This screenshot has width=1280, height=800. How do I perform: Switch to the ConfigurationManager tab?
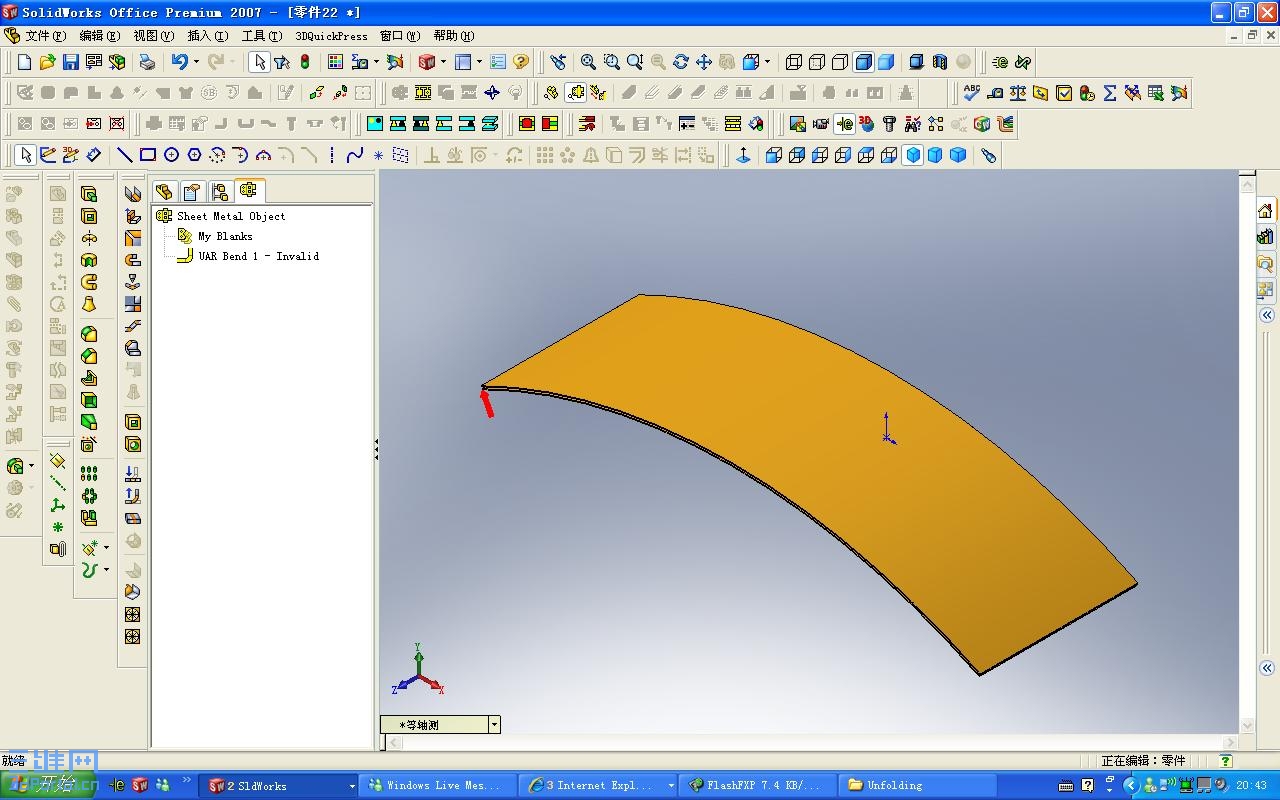click(x=220, y=191)
